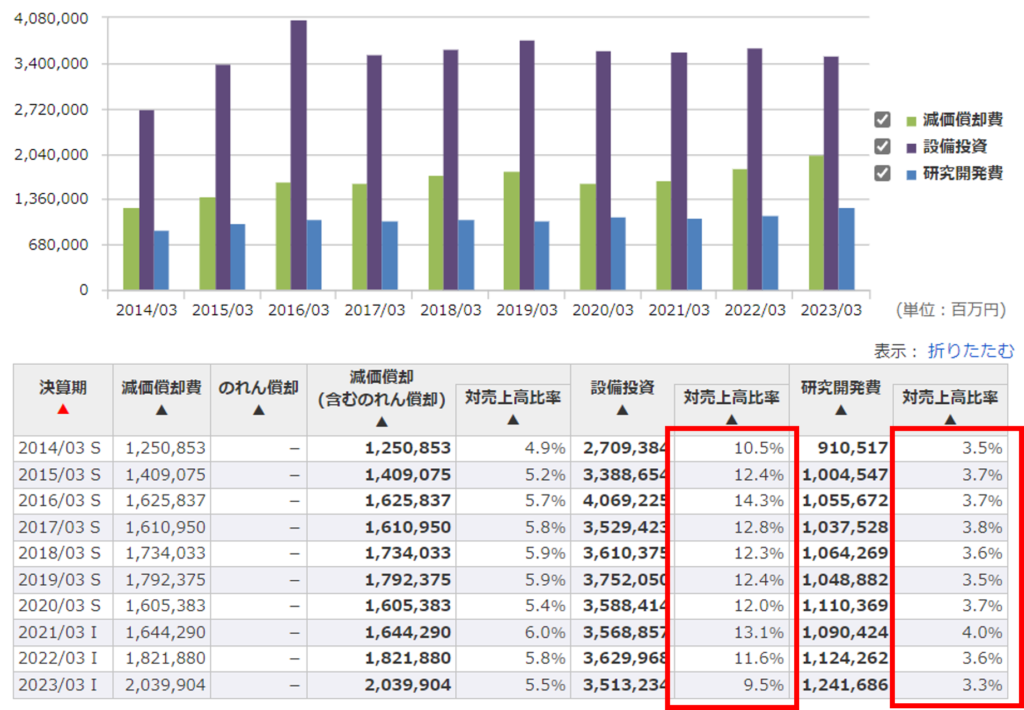
Task: Click sort arrow under 研究開発費 header
Action: 840,409
